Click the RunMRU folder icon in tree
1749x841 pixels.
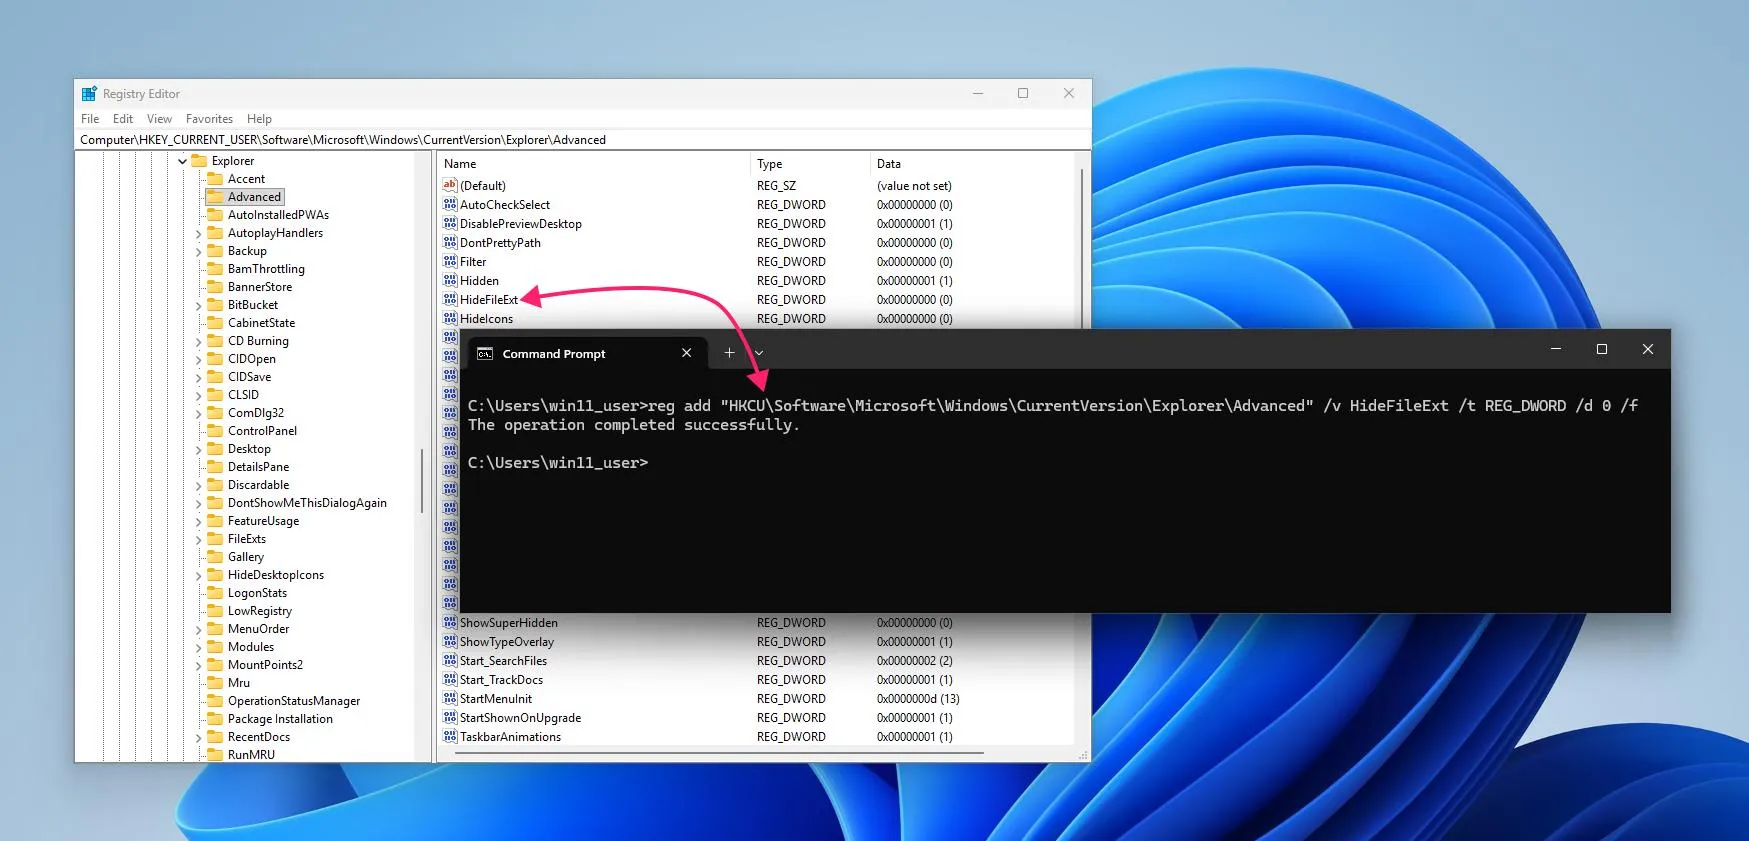215,754
